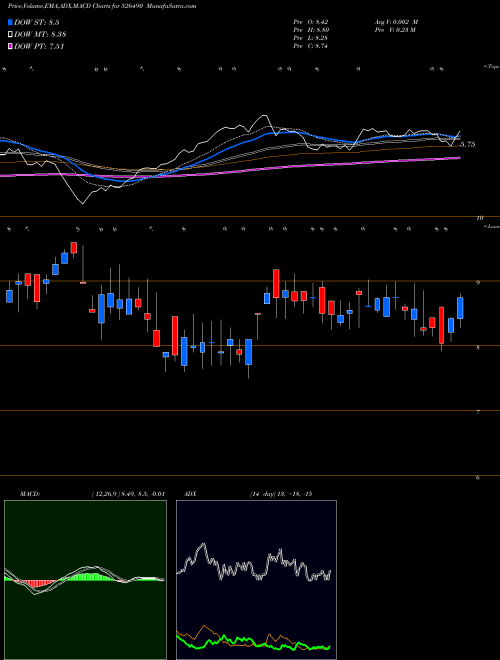Click the 'Pre C: 8.74' value
500x660 pixels.
pos(311,46)
